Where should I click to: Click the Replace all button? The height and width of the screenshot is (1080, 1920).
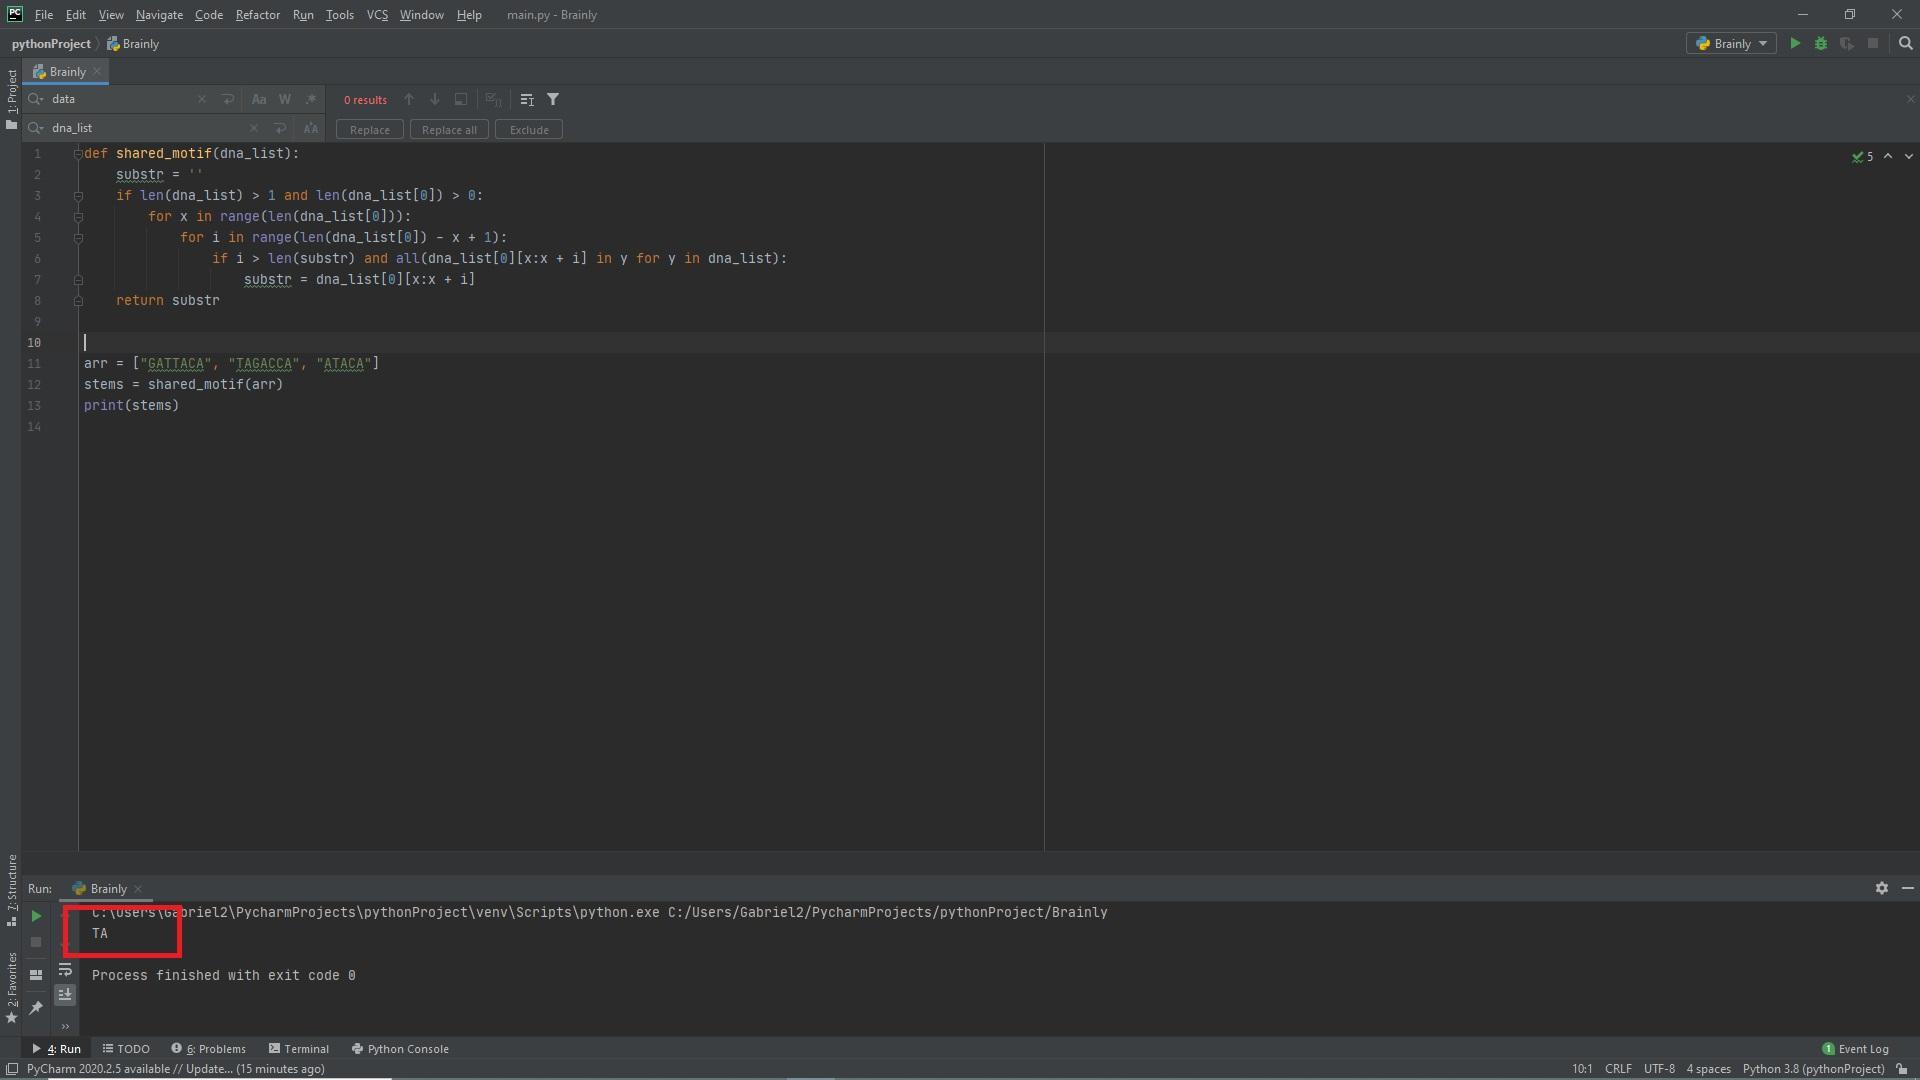[x=449, y=130]
